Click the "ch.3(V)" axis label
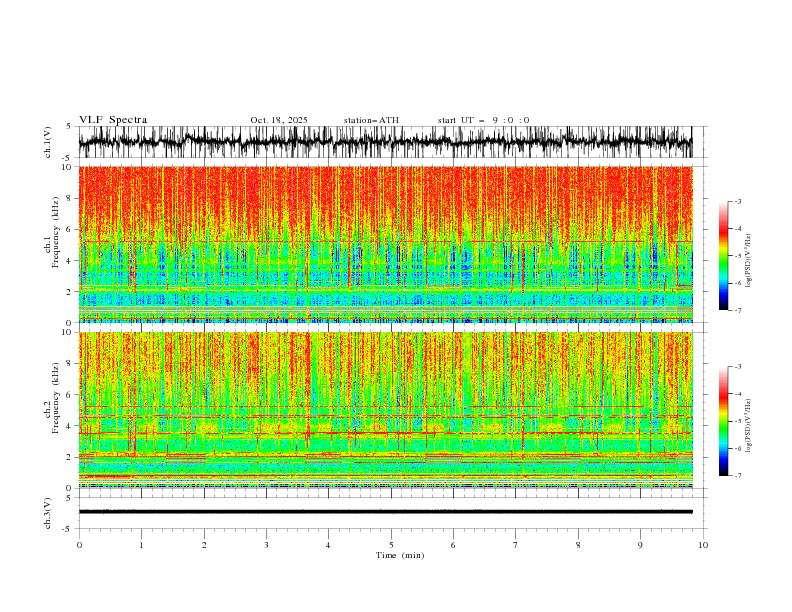 [48, 513]
